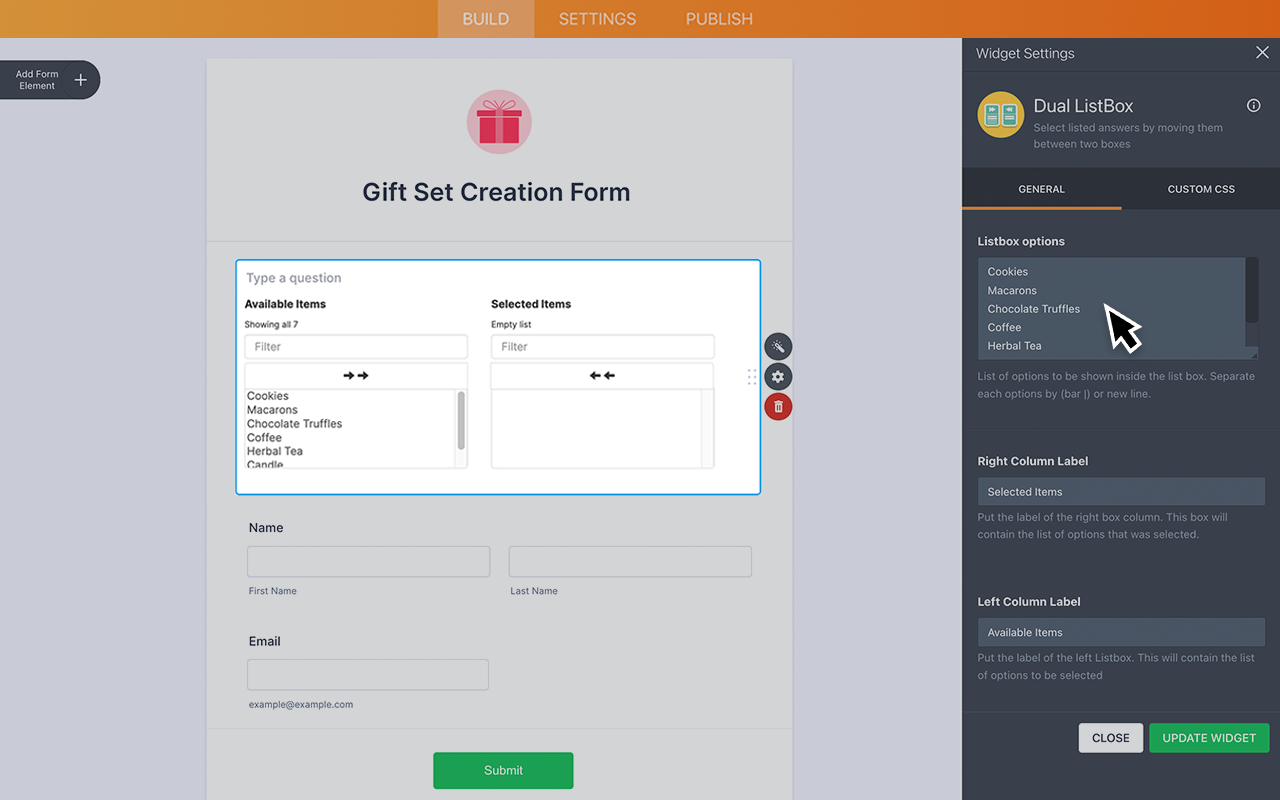Click the plus icon on Add Form Element
The image size is (1280, 800).
click(x=81, y=80)
